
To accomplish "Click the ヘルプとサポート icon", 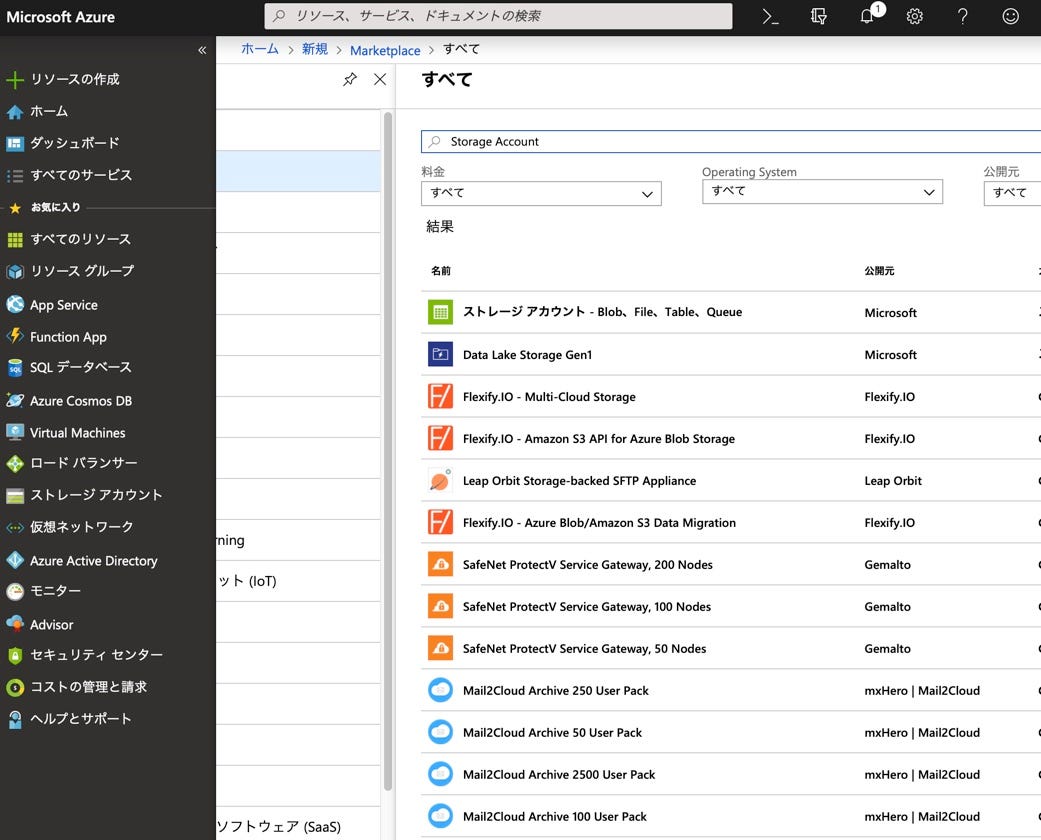I will tap(15, 719).
